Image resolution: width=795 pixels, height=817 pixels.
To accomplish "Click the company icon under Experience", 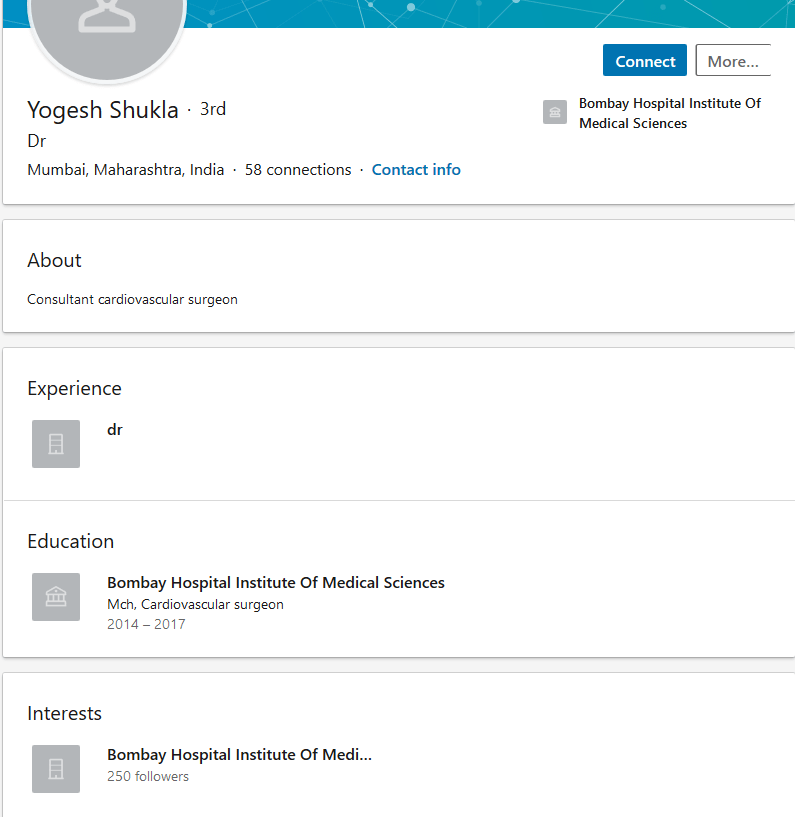I will click(x=56, y=444).
